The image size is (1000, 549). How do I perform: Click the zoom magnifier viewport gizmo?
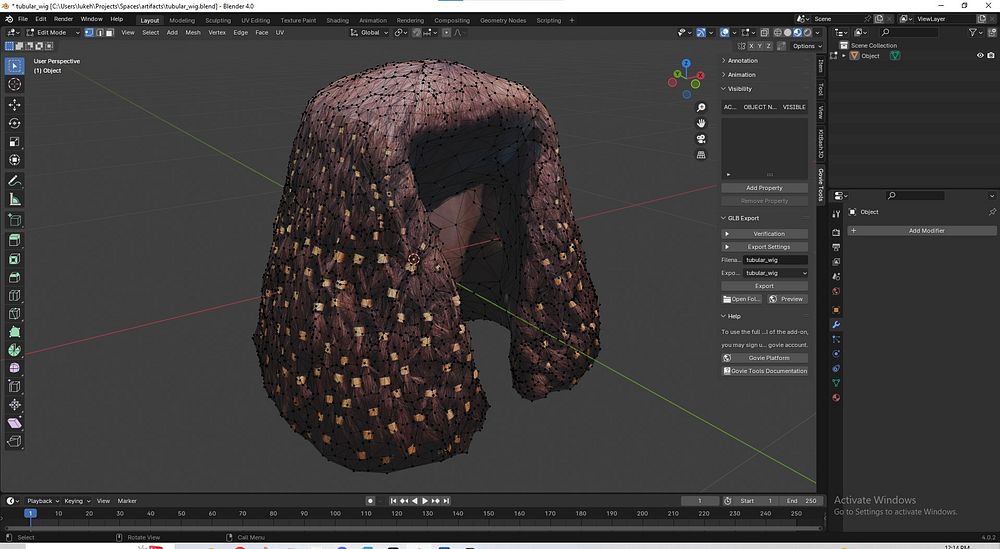coord(701,107)
